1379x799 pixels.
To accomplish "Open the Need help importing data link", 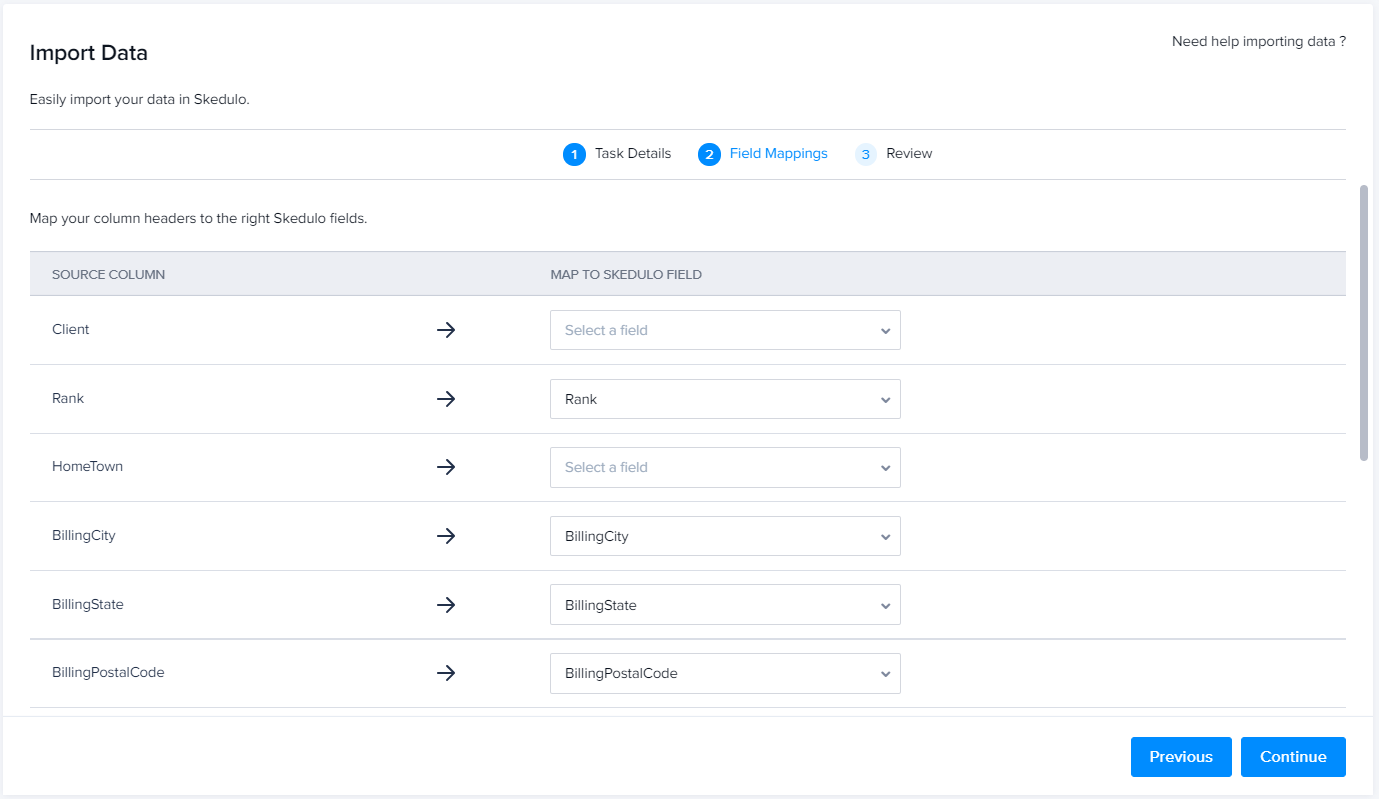I will [x=1258, y=41].
